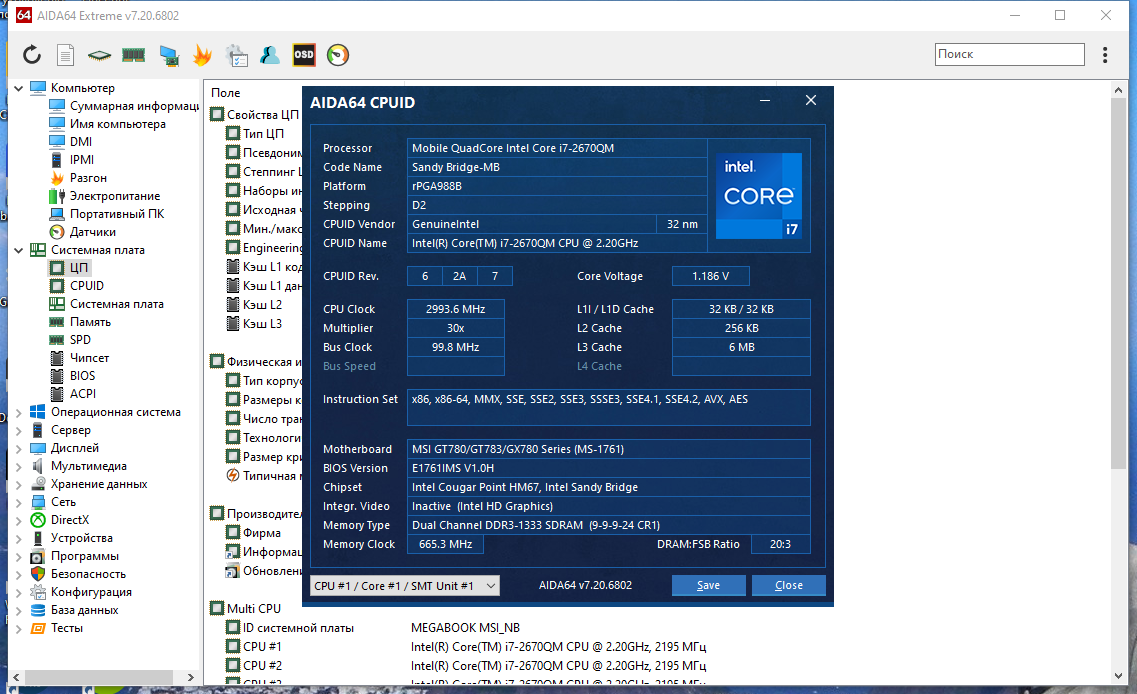Select CPUID in the sidebar tree
The width and height of the screenshot is (1137, 694).
click(86, 286)
